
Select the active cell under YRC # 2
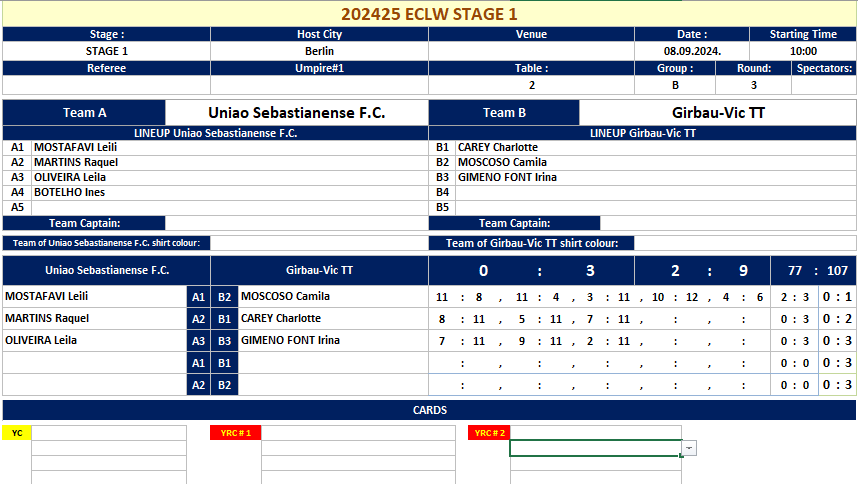click(595, 448)
